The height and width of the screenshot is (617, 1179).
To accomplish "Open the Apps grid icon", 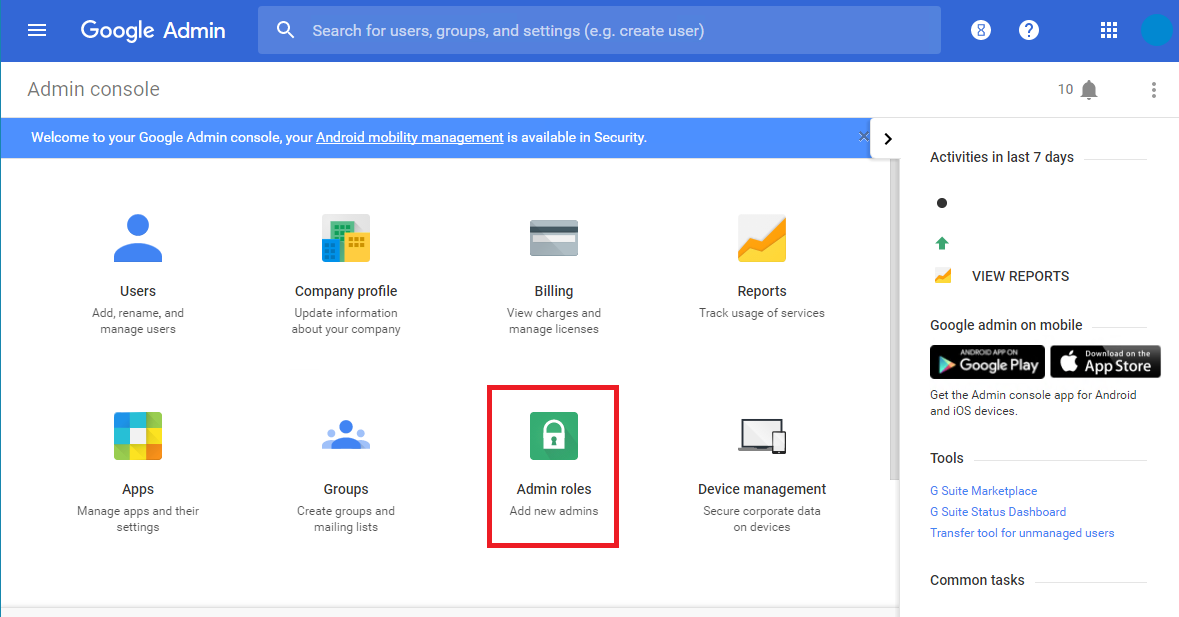I will coord(138,436).
